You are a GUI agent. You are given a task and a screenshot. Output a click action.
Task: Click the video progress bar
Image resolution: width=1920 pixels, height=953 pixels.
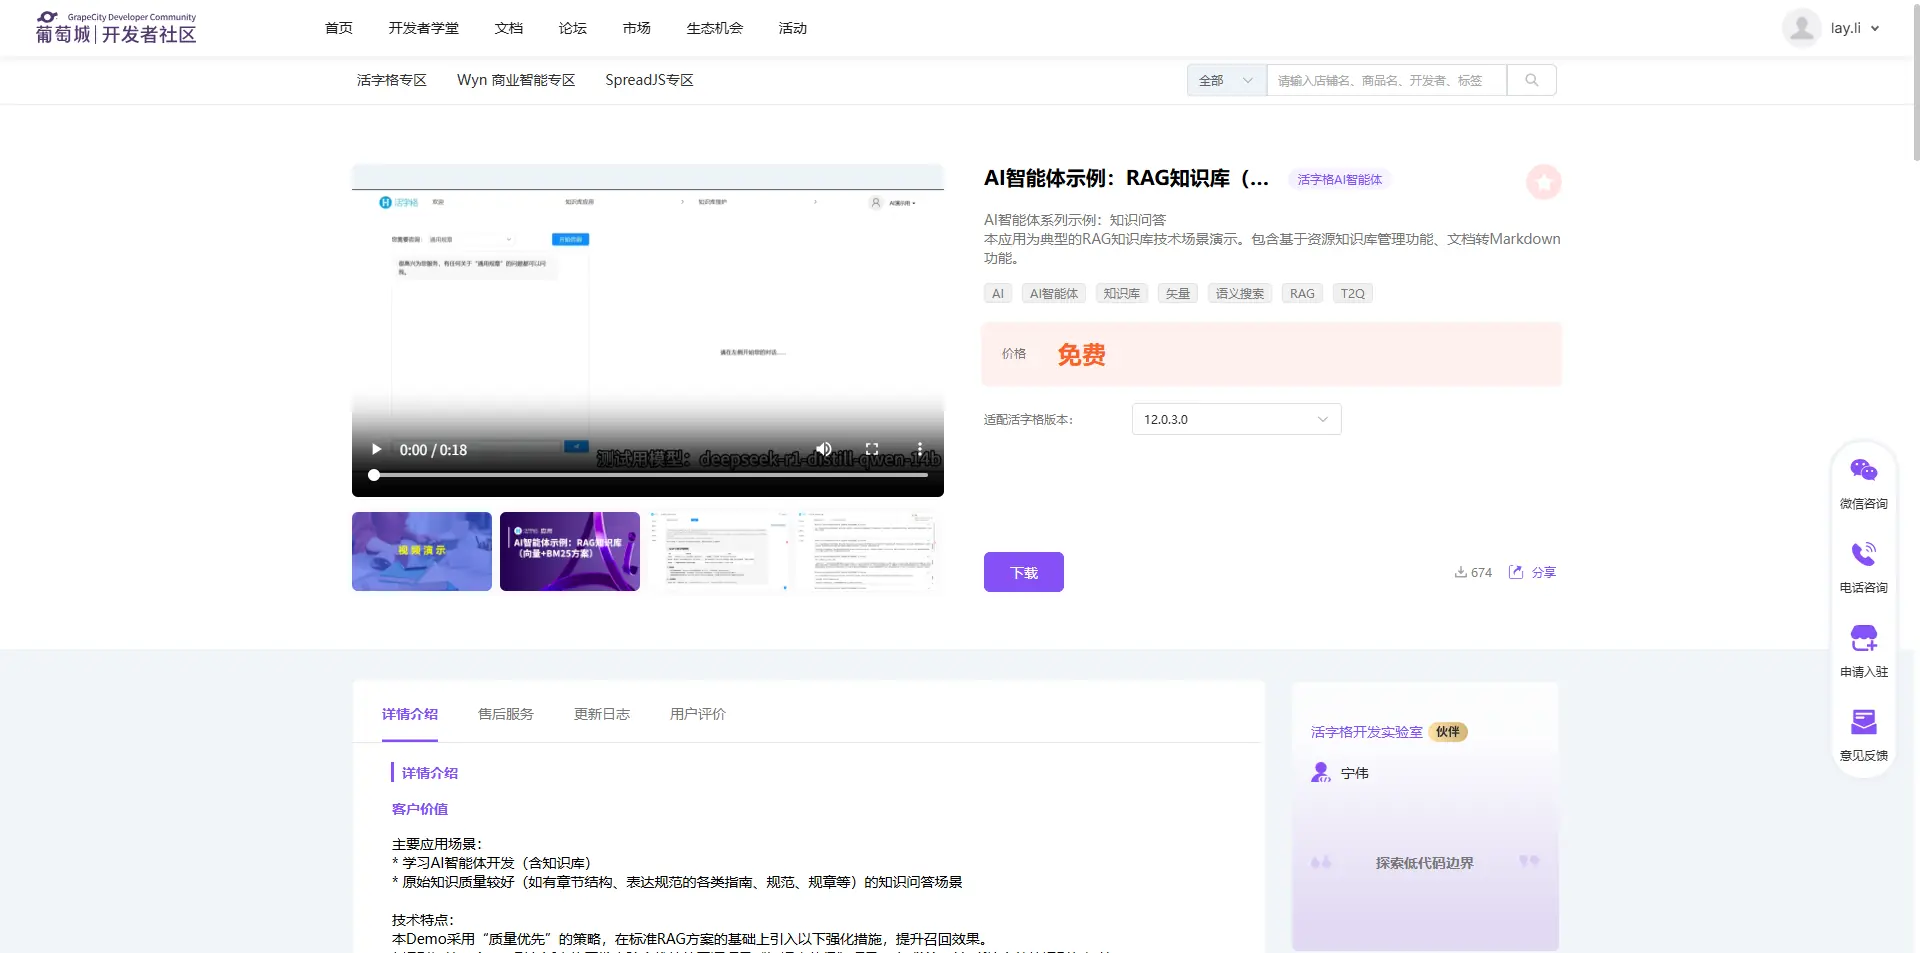(648, 475)
